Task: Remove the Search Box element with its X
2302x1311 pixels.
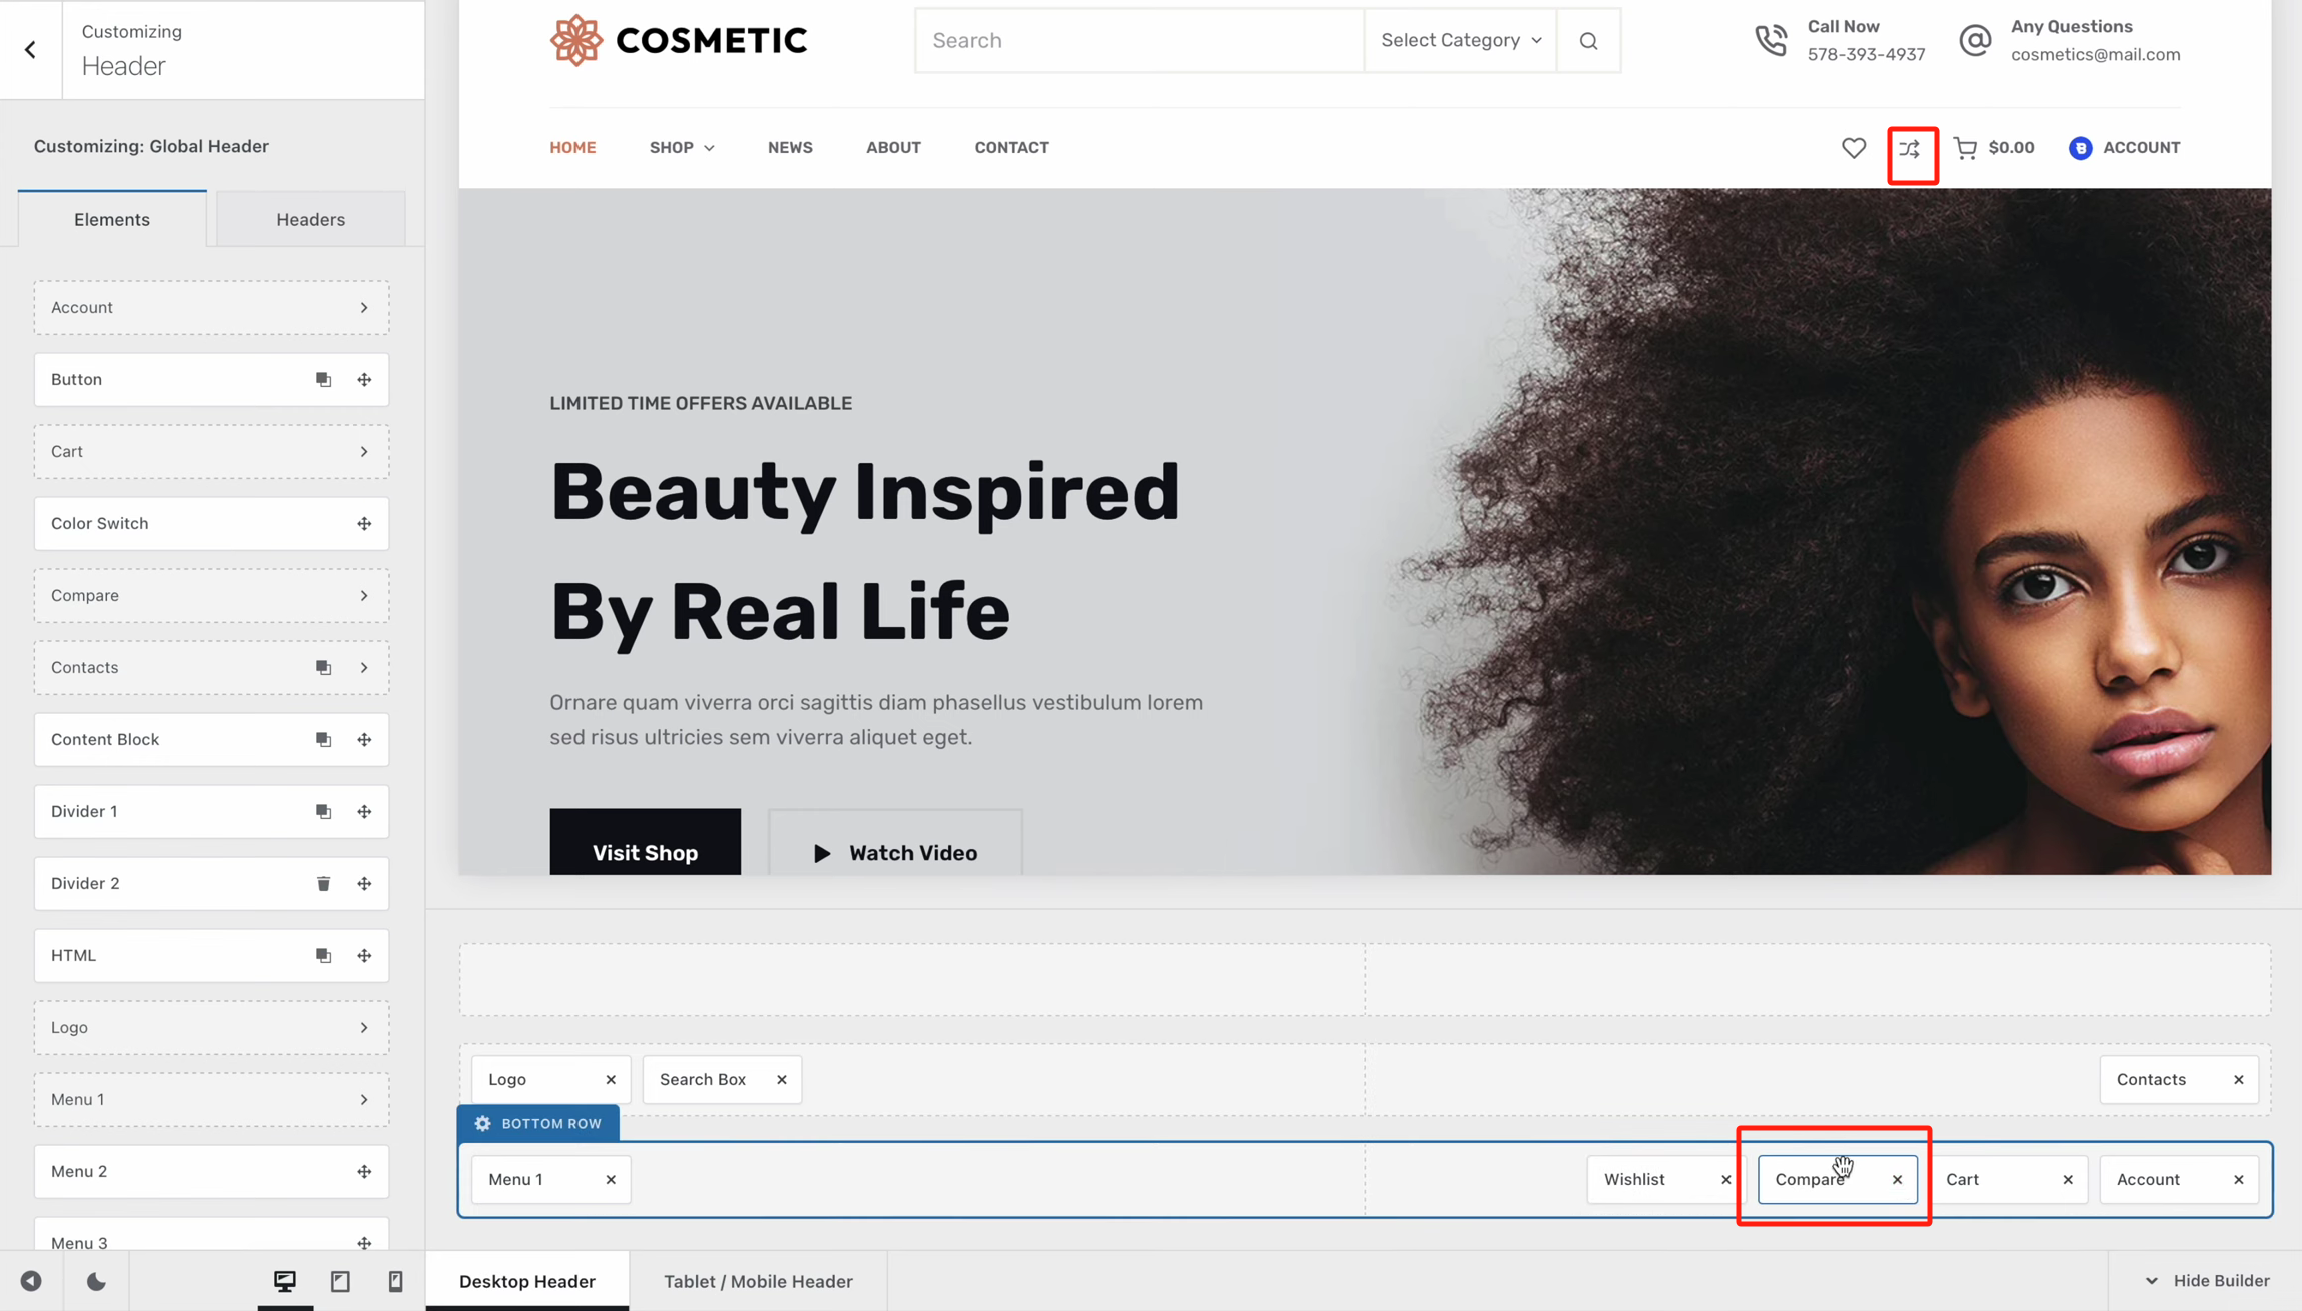Action: tap(781, 1079)
